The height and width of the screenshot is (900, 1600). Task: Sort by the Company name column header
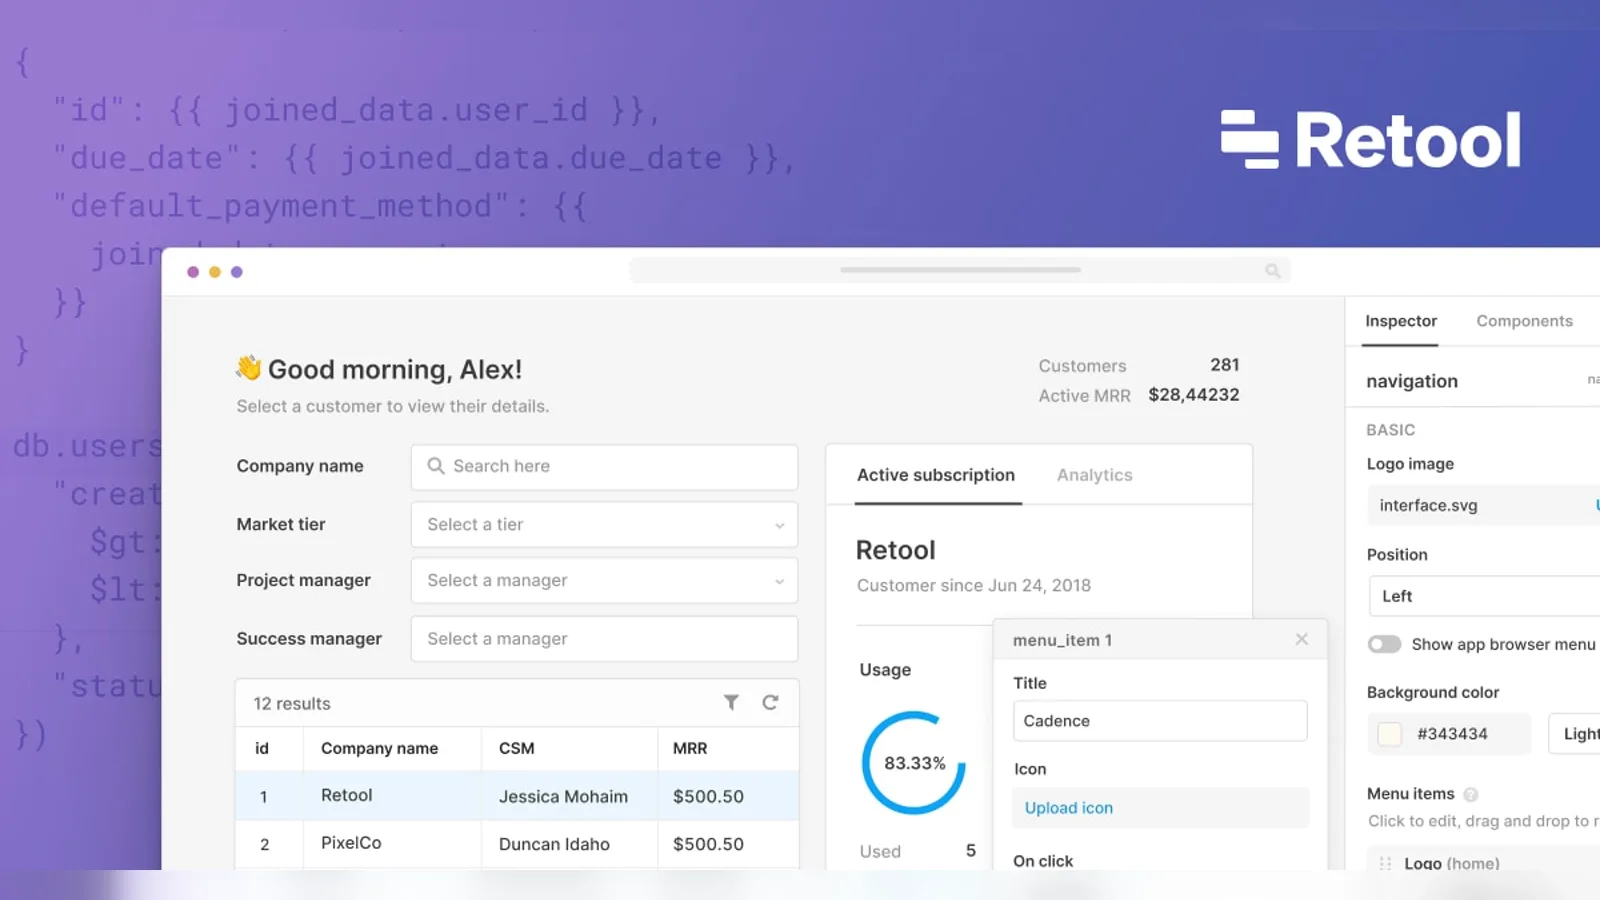pos(379,748)
